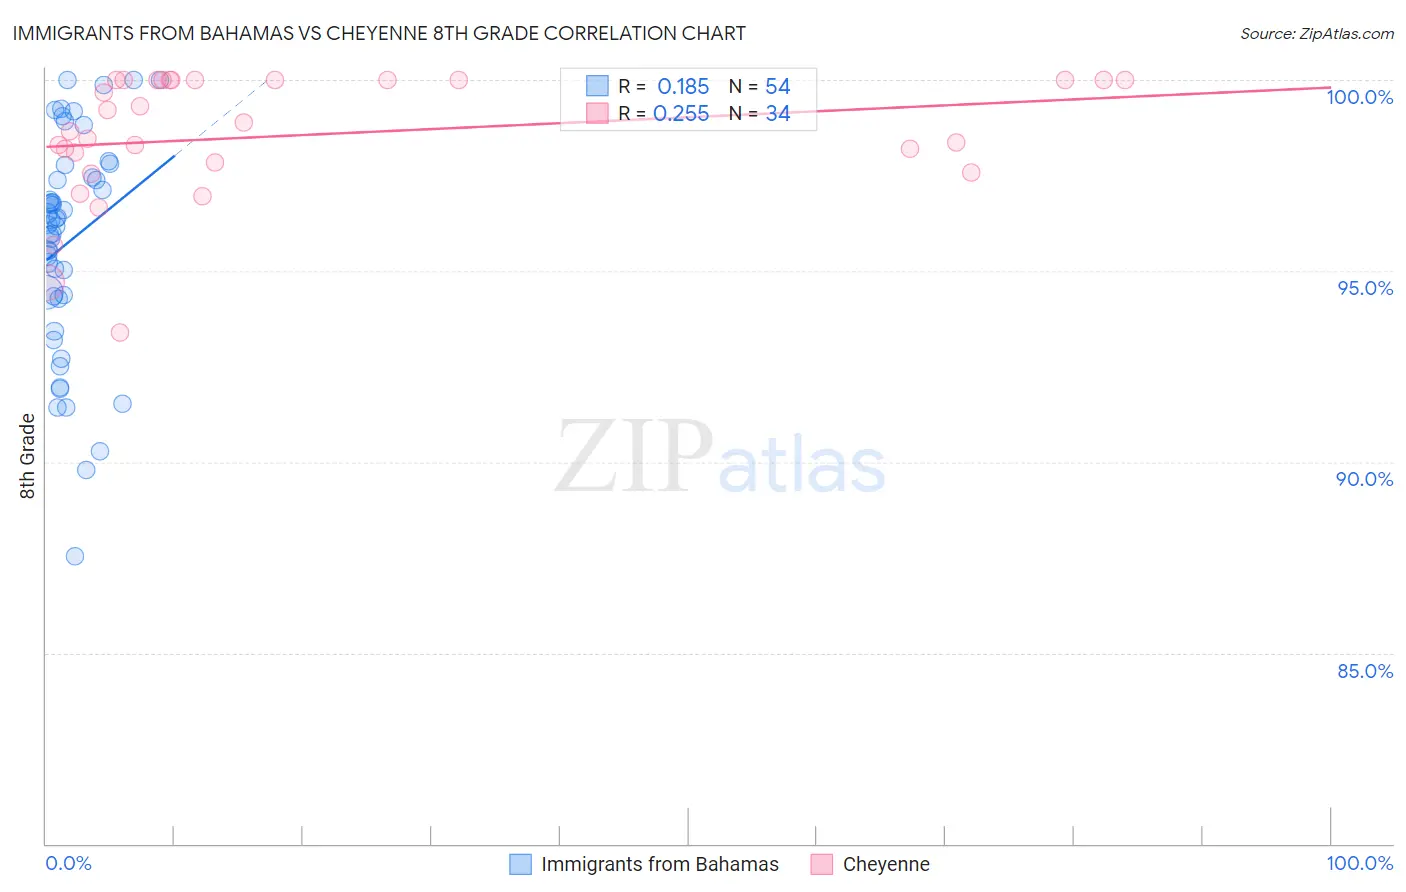1406x892 pixels.
Task: Click the lowest blue data point near 87.5%
Action: click(x=75, y=556)
